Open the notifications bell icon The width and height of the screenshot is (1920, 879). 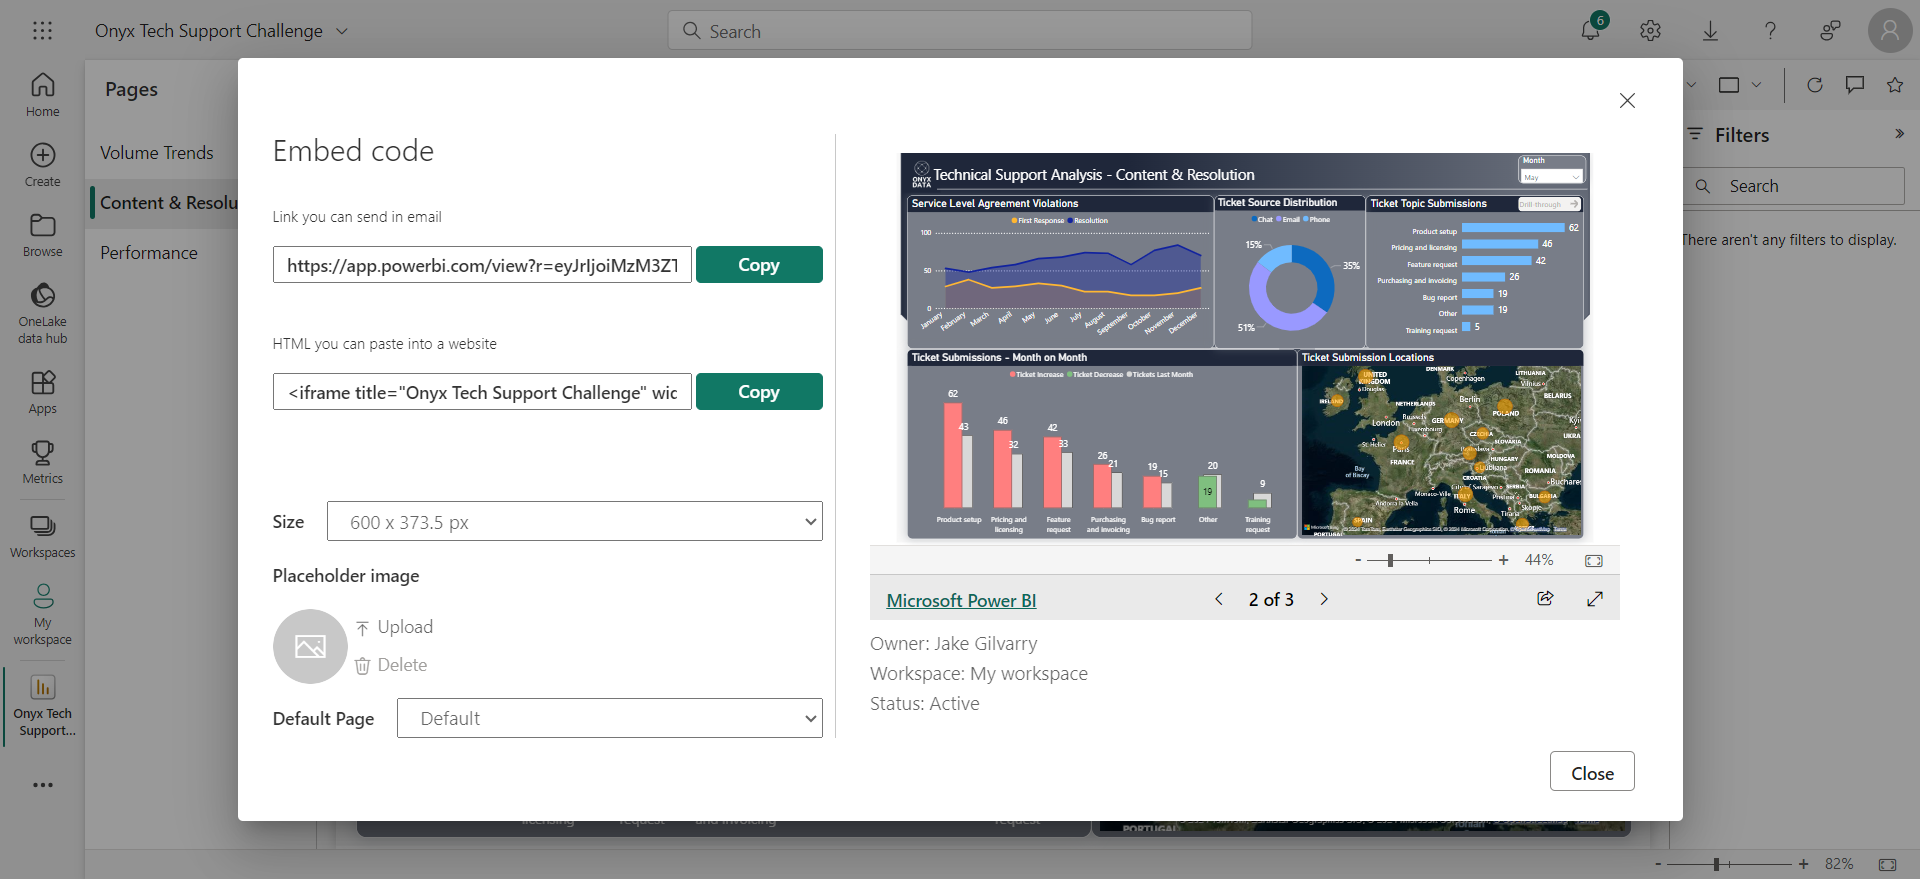[x=1590, y=31]
